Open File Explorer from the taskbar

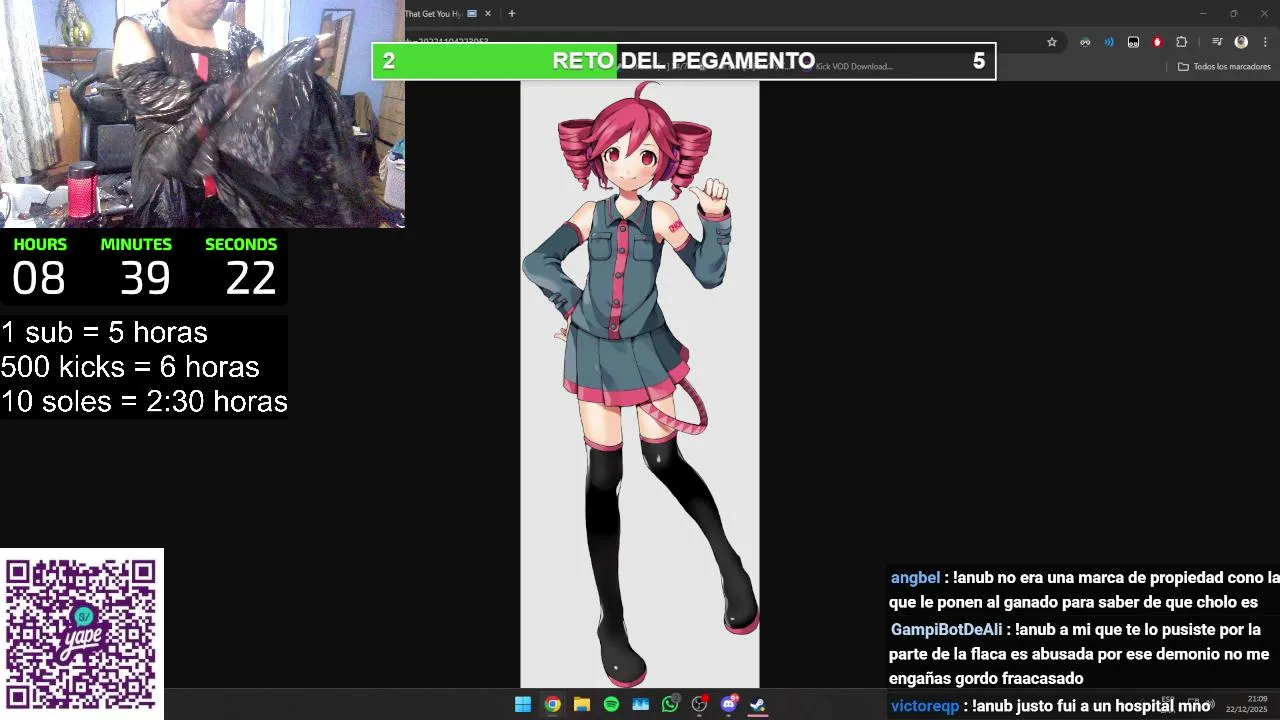(581, 705)
